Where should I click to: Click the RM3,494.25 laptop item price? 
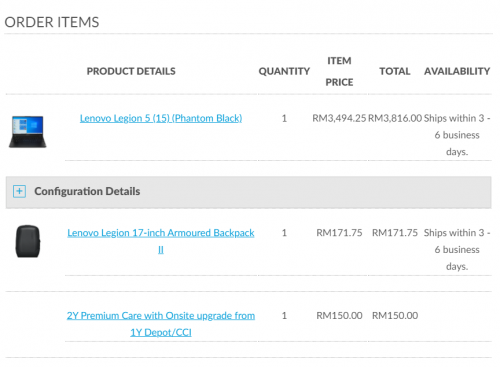point(339,118)
